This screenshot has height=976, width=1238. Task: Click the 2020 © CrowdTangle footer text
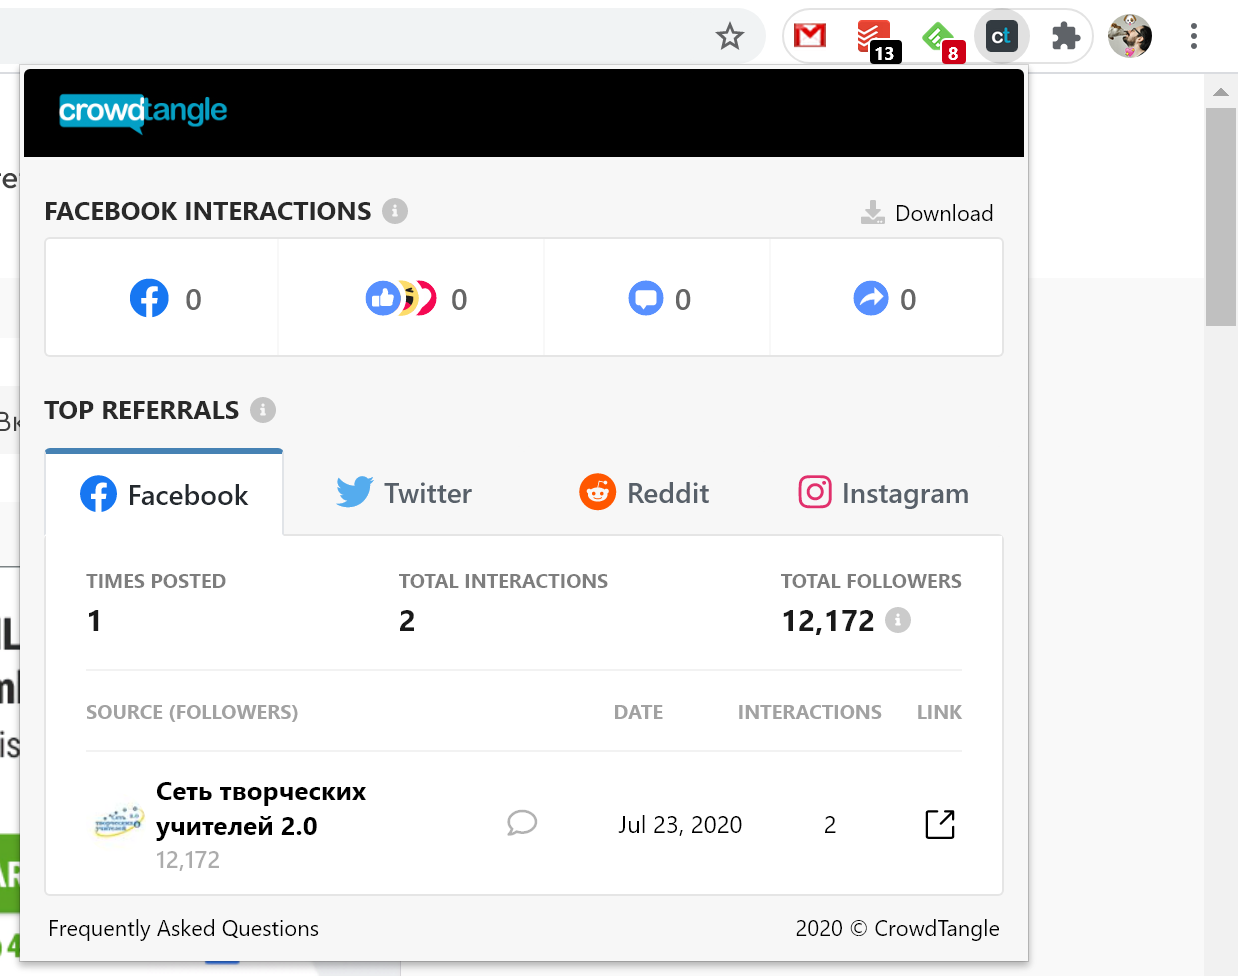897,928
